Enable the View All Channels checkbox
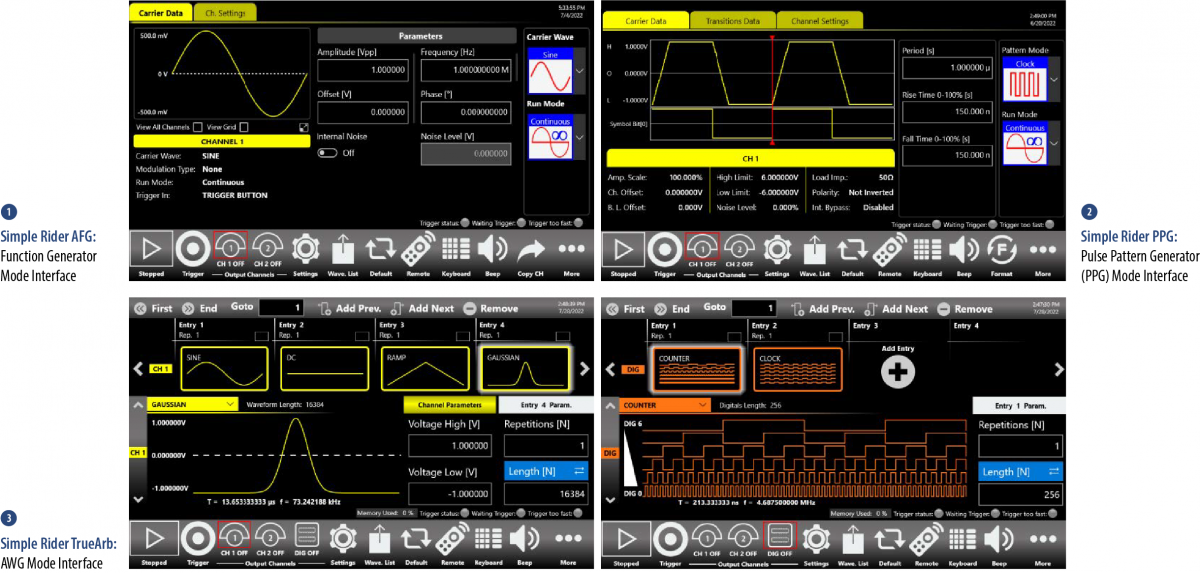 pyautogui.click(x=197, y=127)
